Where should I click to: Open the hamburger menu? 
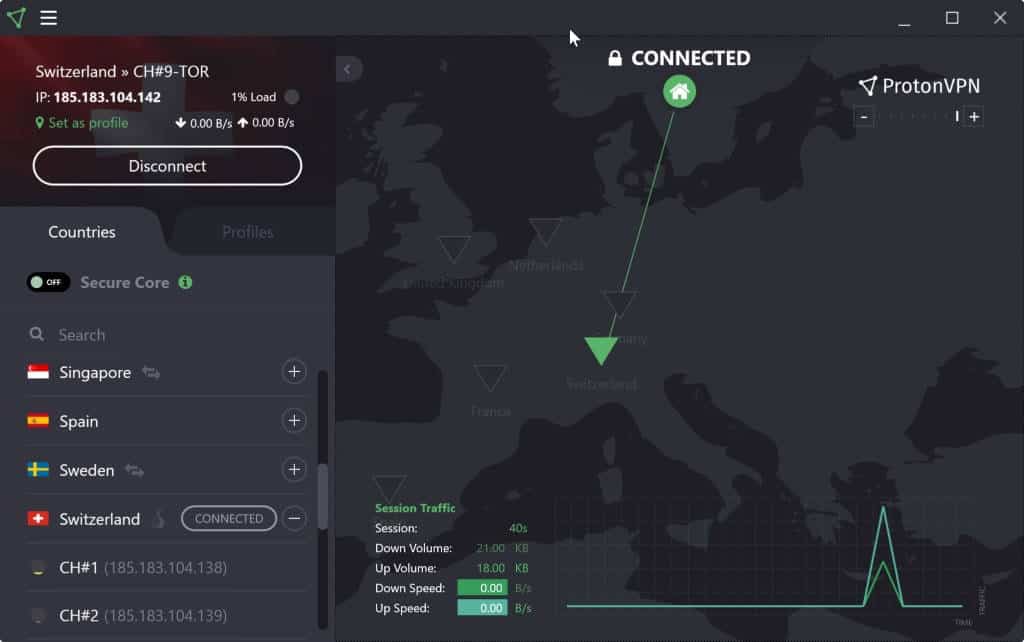pyautogui.click(x=46, y=18)
